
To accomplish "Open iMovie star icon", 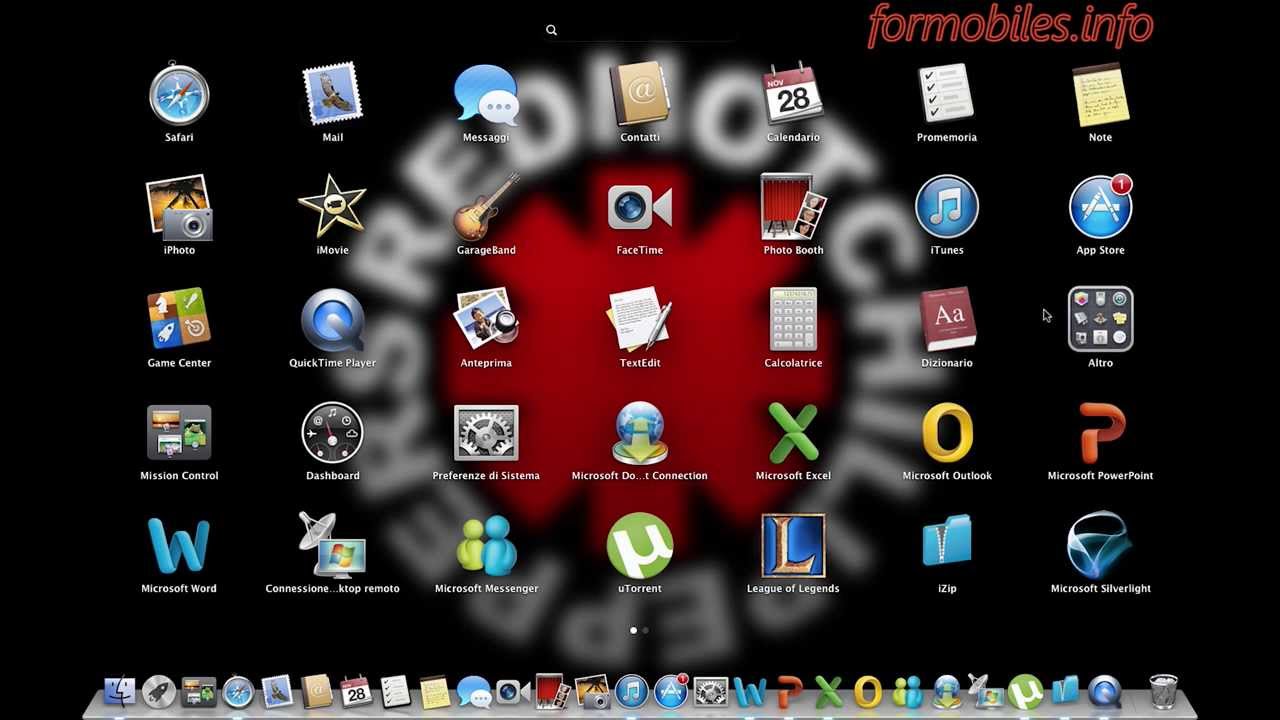I will tap(332, 207).
